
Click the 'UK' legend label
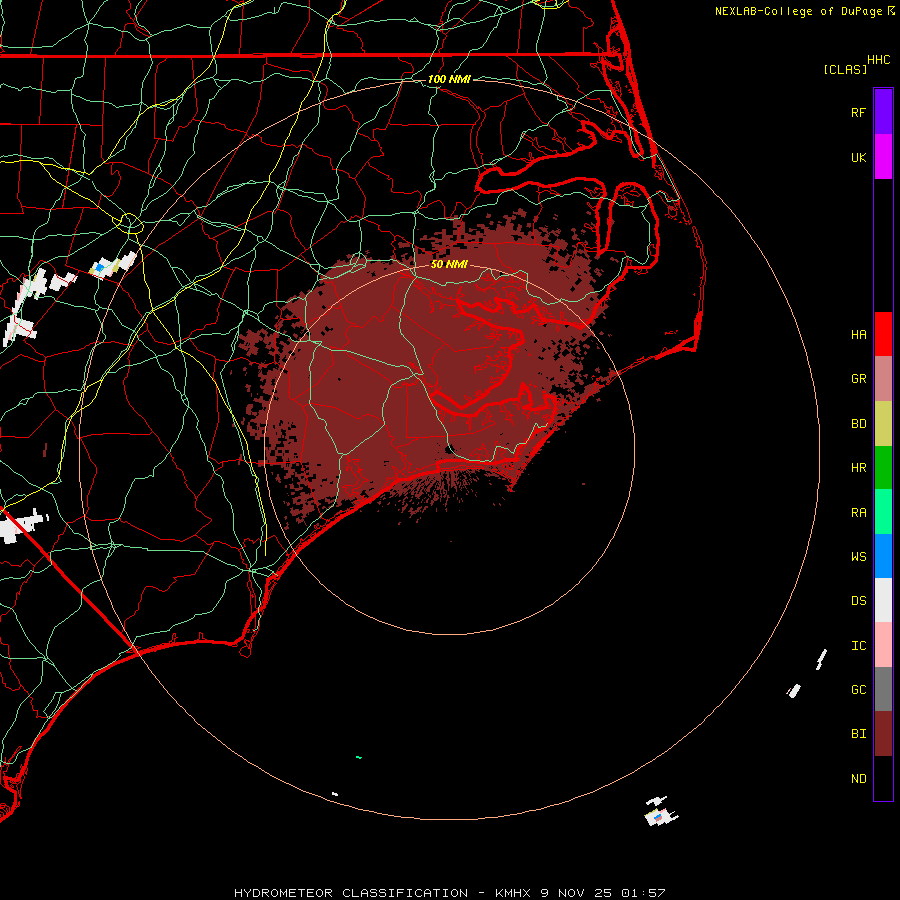point(858,157)
